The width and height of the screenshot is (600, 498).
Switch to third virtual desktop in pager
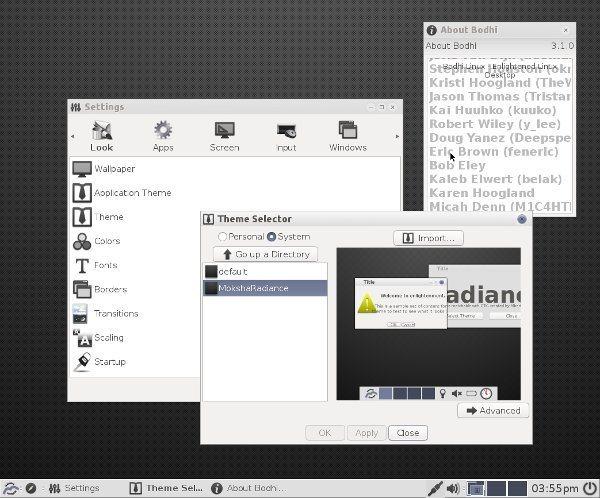(x=517, y=489)
